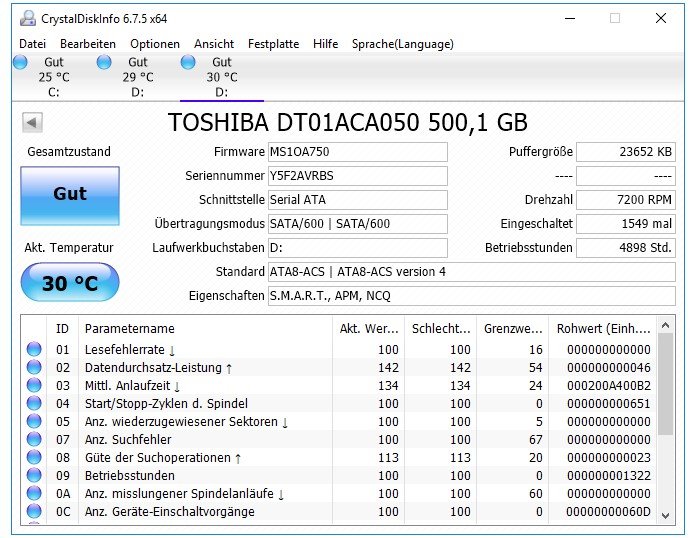This screenshot has height=538, width=696.
Task: Click status orb for Betriebsstunden attribute row
Action: point(34,475)
